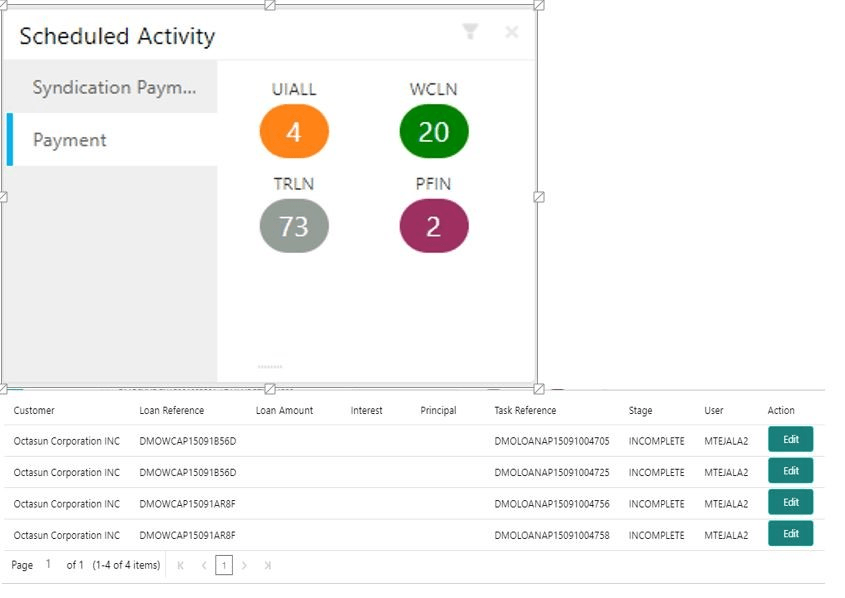Select the Payment tab
The width and height of the screenshot is (845, 598).
[x=113, y=140]
